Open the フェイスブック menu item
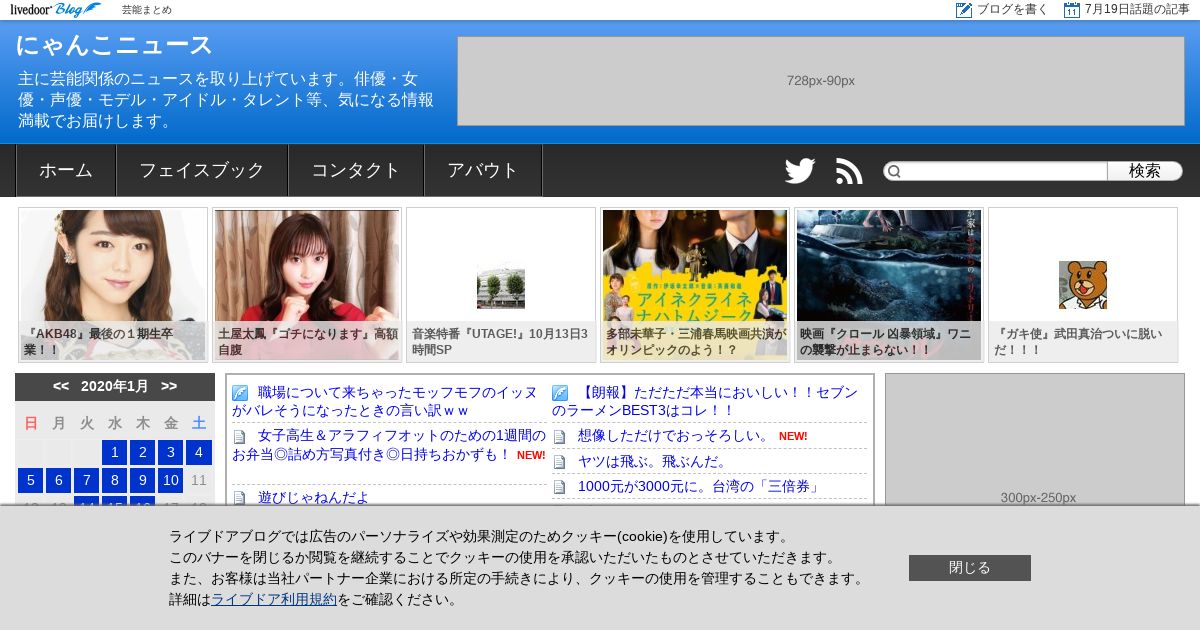1200x630 pixels. pyautogui.click(x=202, y=170)
